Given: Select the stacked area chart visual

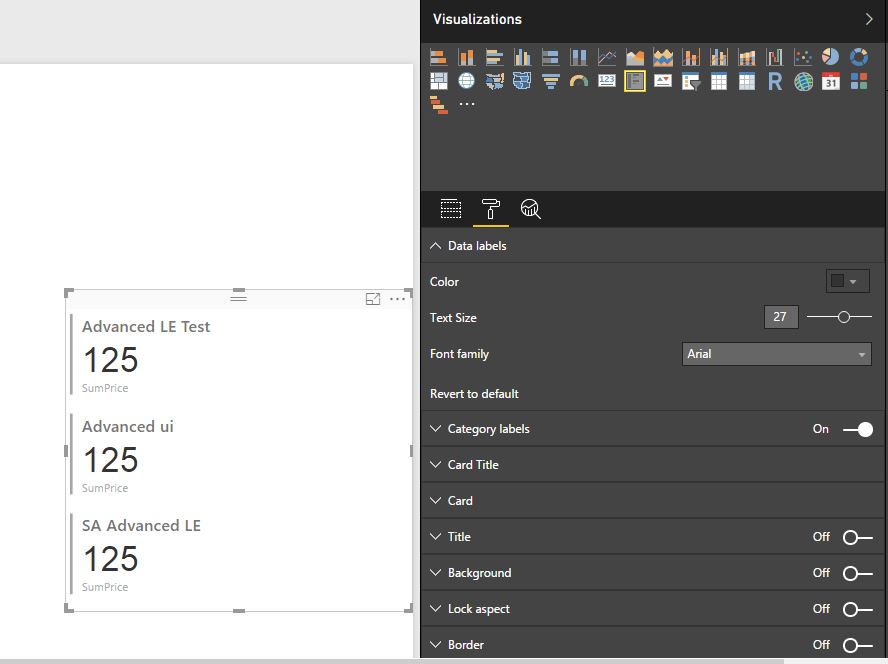Looking at the screenshot, I should (x=663, y=57).
